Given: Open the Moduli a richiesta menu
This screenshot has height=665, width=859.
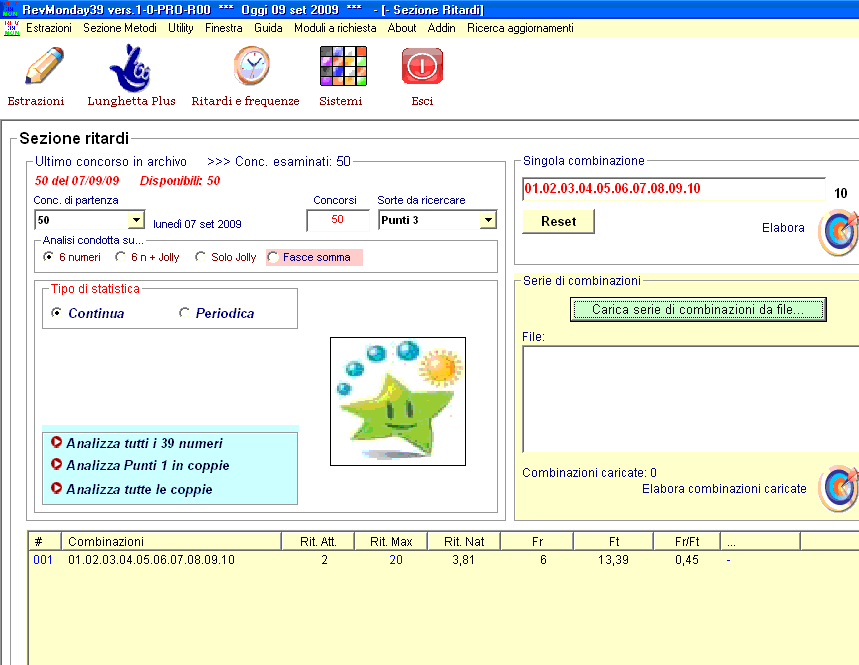Looking at the screenshot, I should 335,28.
